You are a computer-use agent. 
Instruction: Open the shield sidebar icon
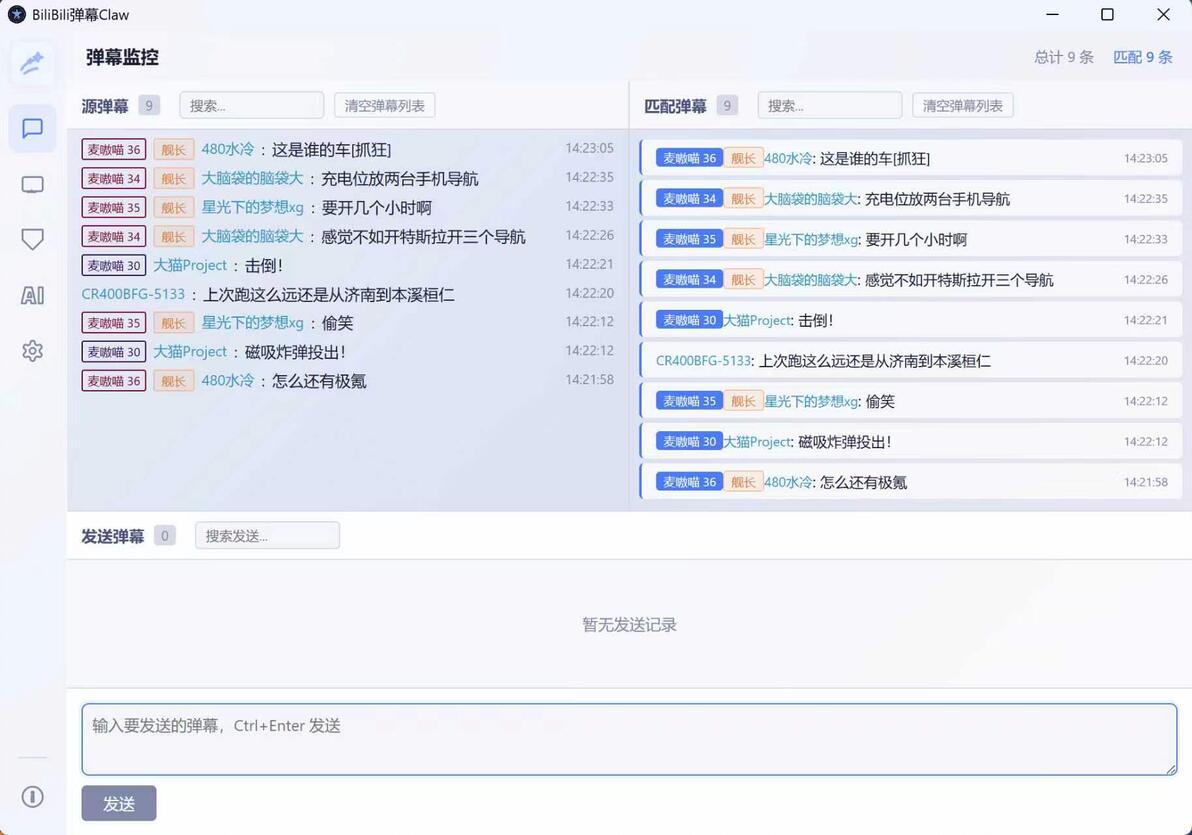32,240
